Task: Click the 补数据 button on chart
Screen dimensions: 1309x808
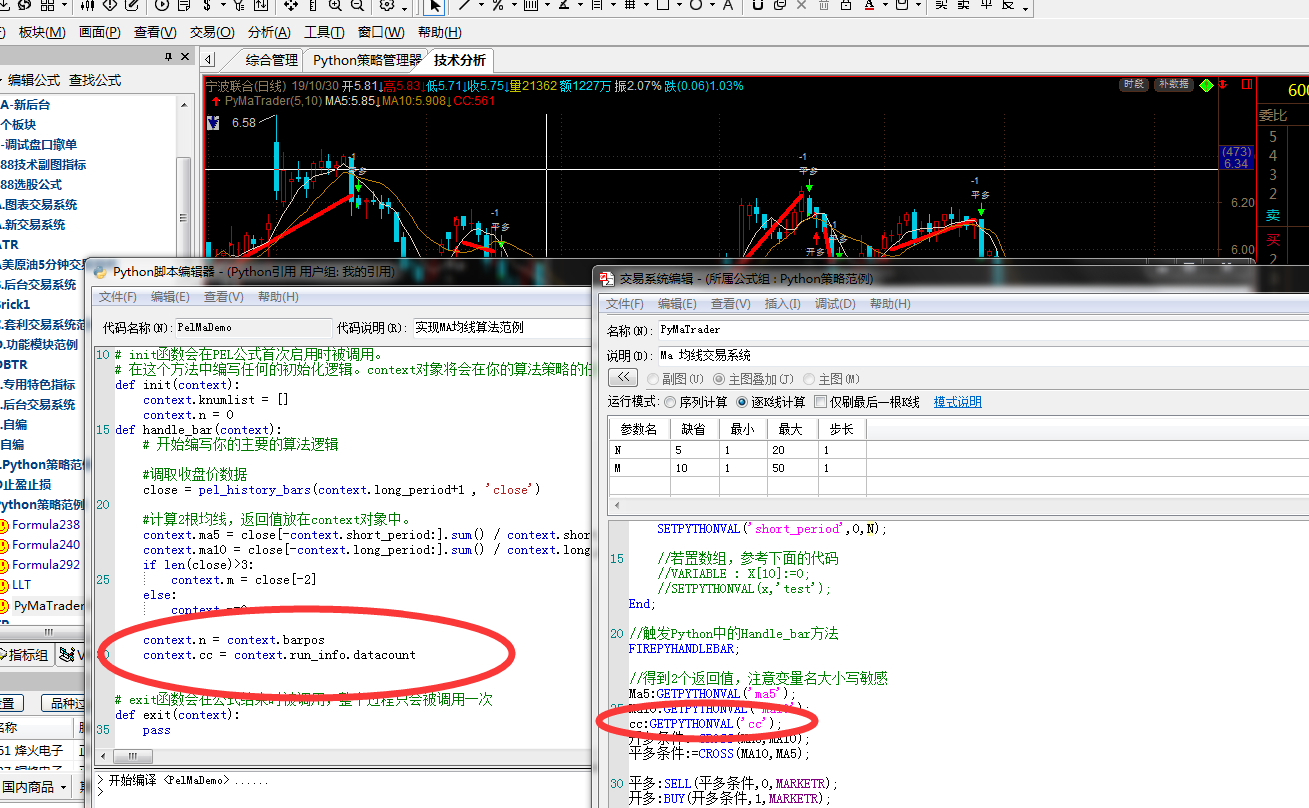Action: click(x=1173, y=85)
